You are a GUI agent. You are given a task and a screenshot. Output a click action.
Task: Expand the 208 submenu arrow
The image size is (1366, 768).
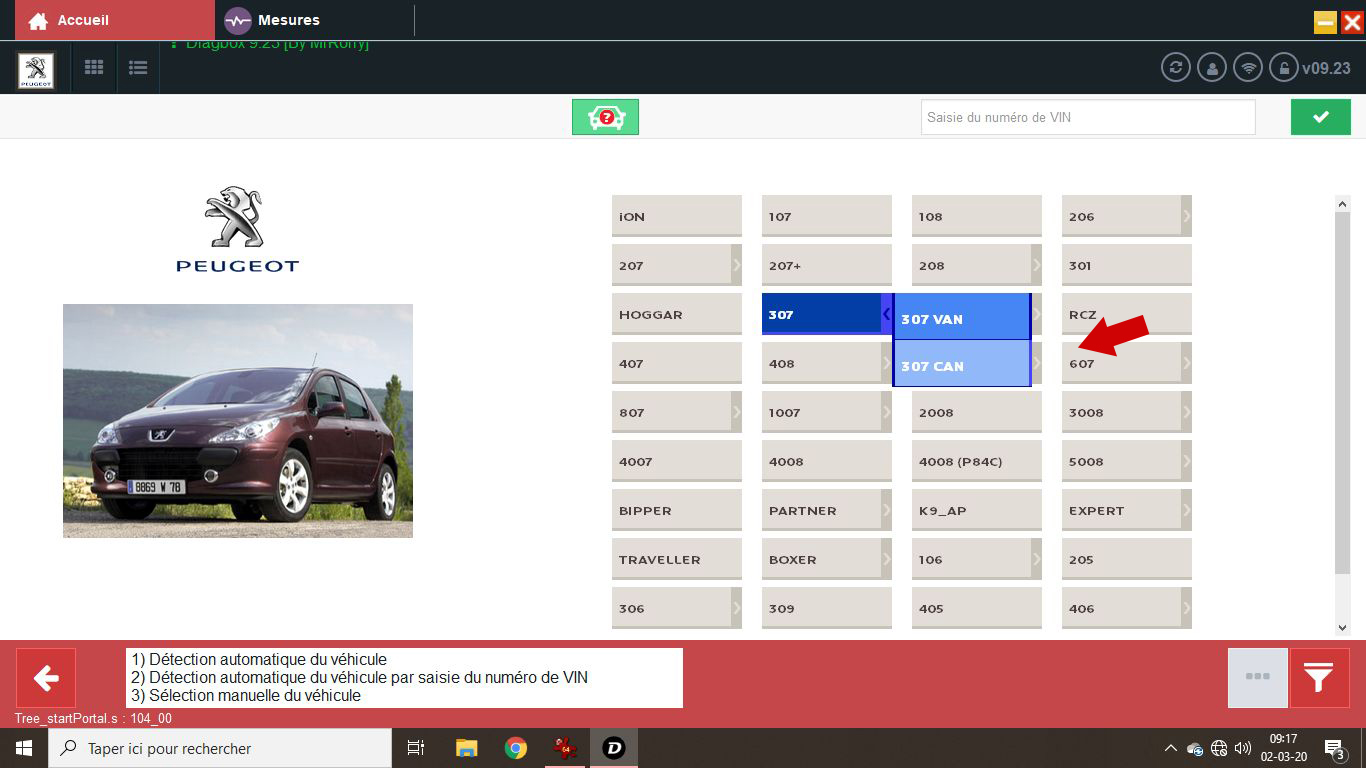(x=1036, y=265)
